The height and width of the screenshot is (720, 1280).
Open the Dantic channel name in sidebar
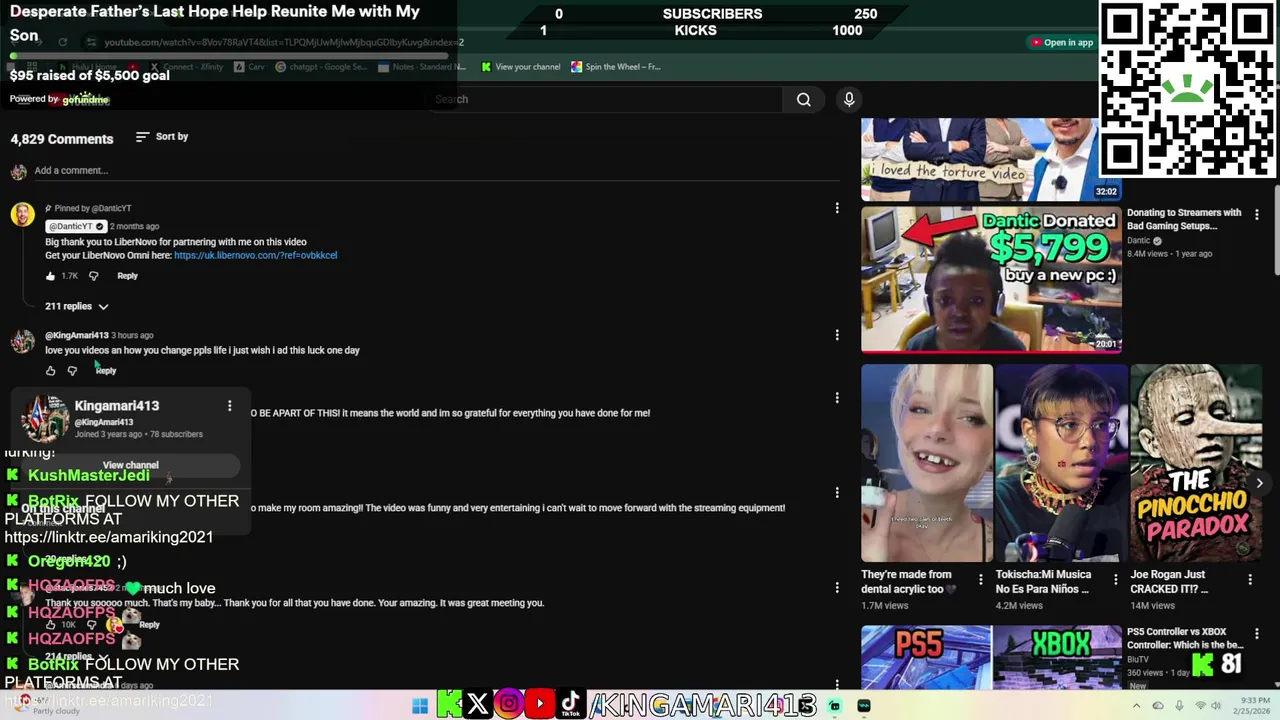point(1139,241)
